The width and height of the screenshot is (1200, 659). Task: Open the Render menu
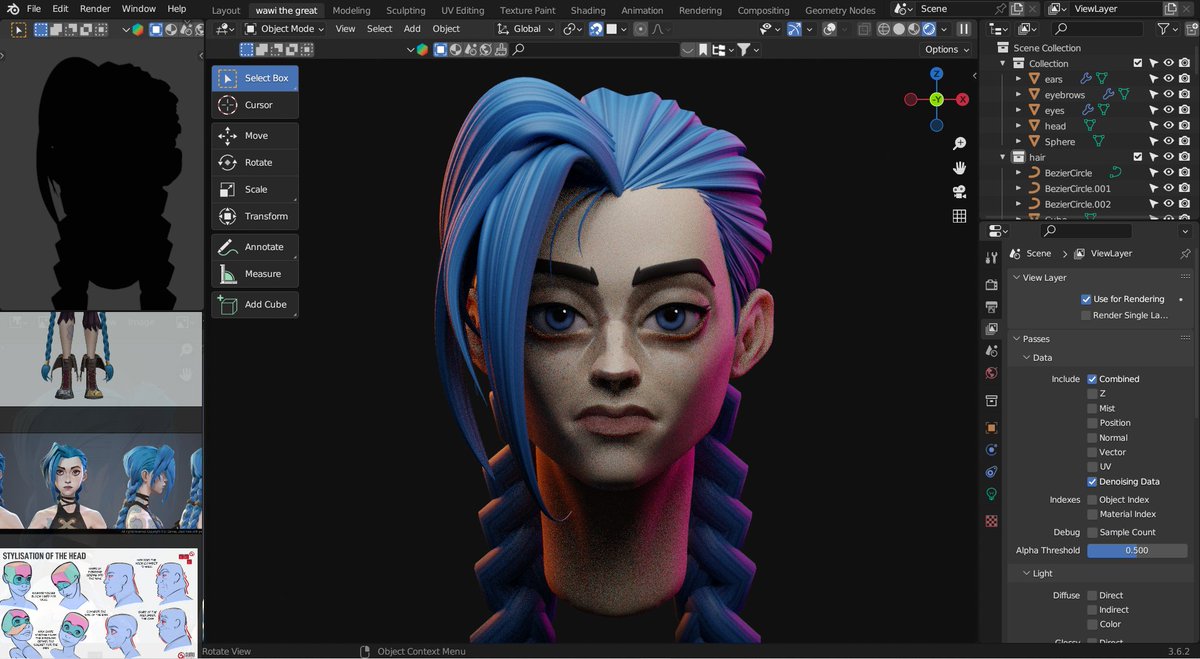tap(95, 9)
